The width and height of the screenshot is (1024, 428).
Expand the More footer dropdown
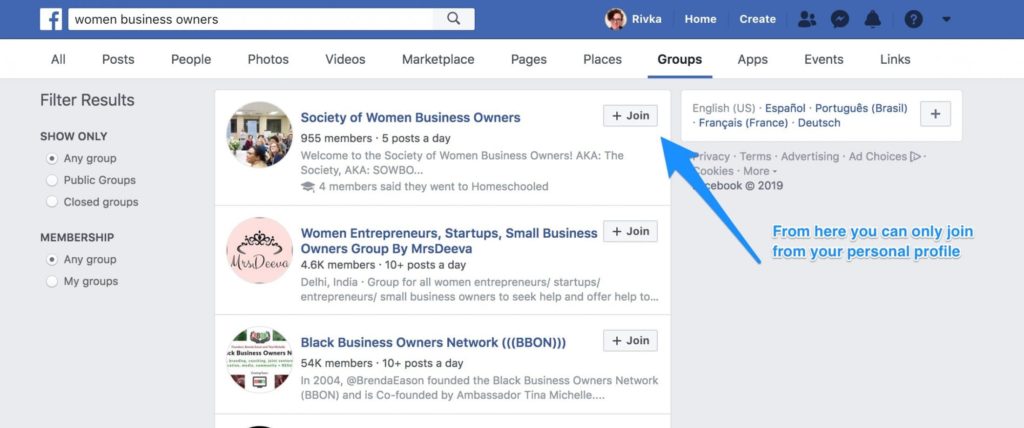click(760, 171)
